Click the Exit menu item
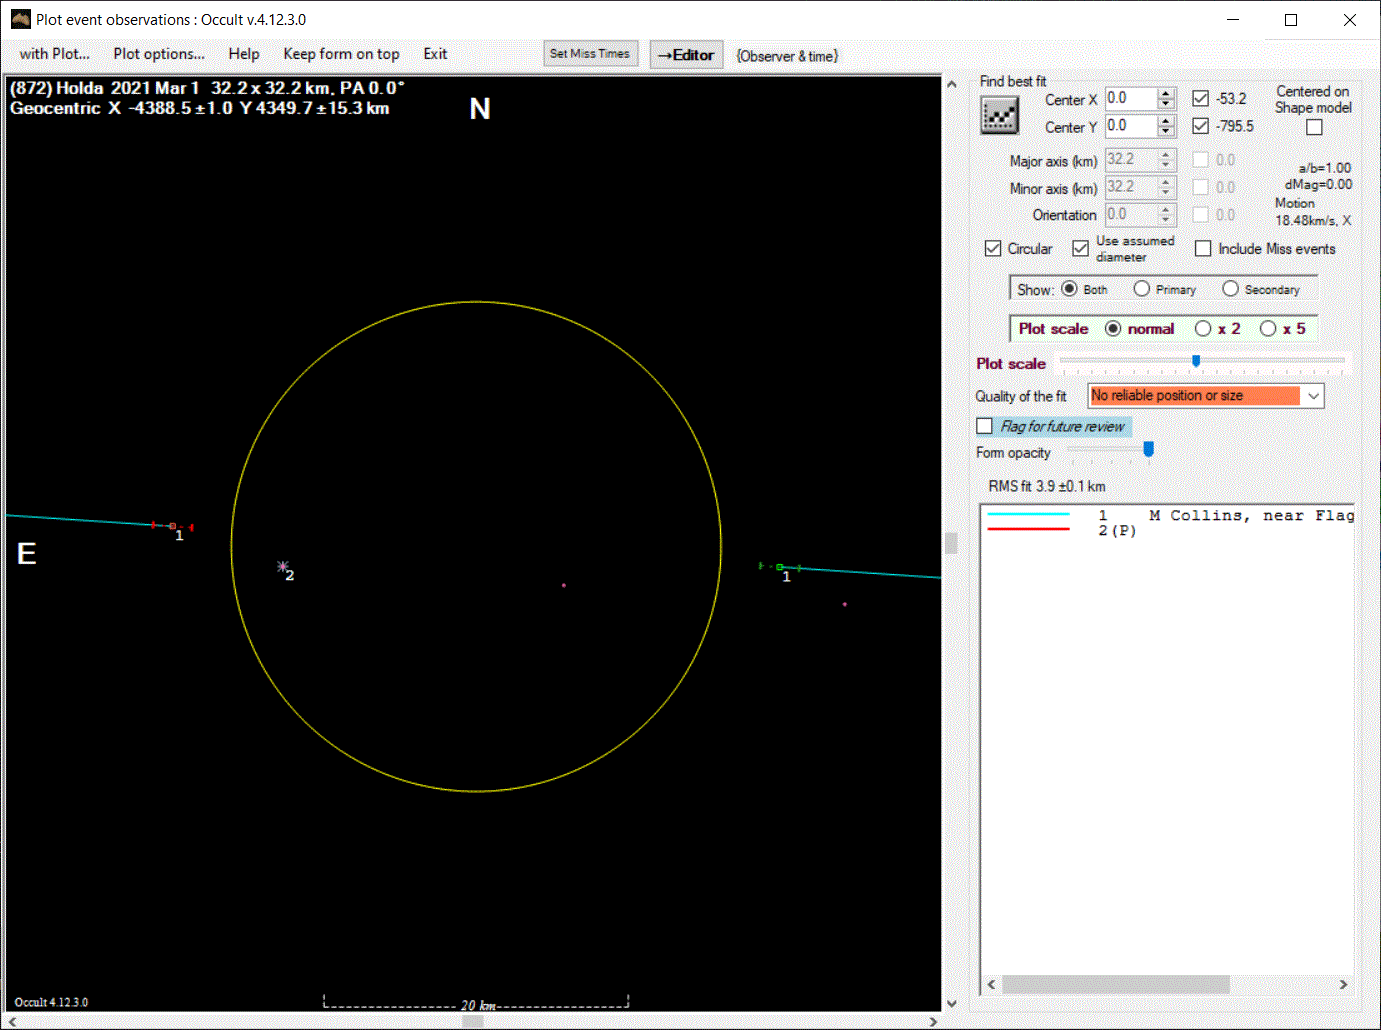The width and height of the screenshot is (1381, 1030). pyautogui.click(x=435, y=54)
